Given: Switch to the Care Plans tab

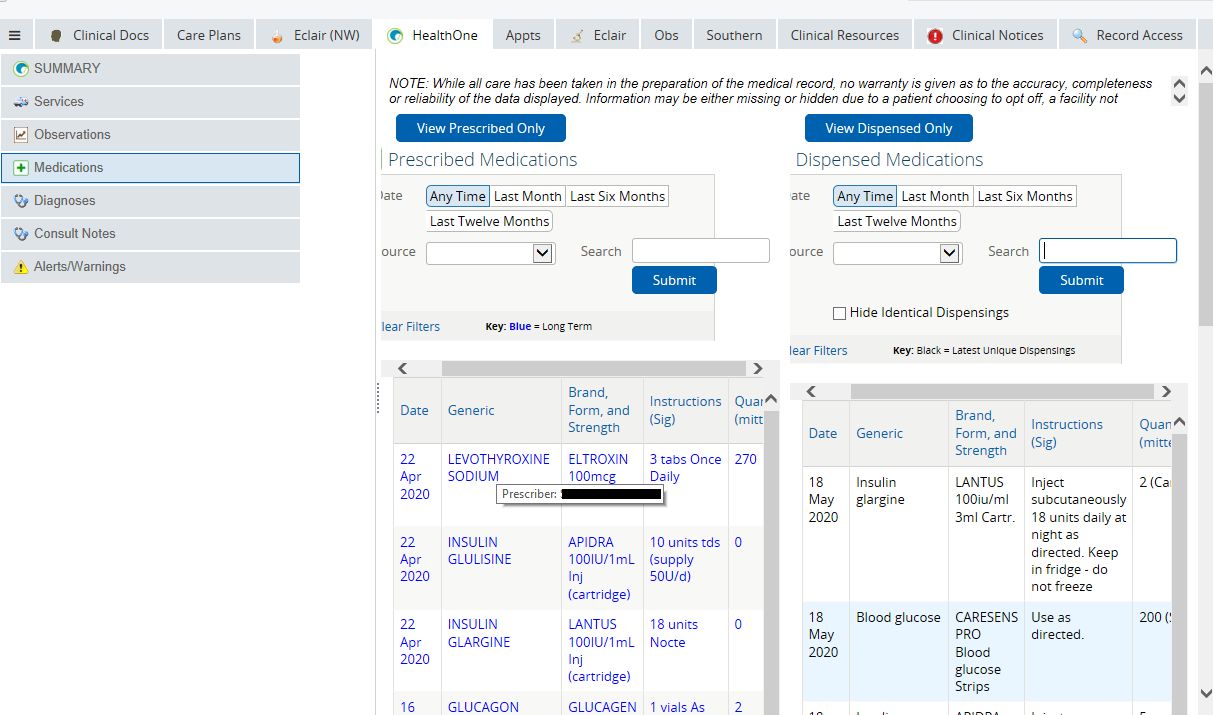Looking at the screenshot, I should (x=209, y=35).
